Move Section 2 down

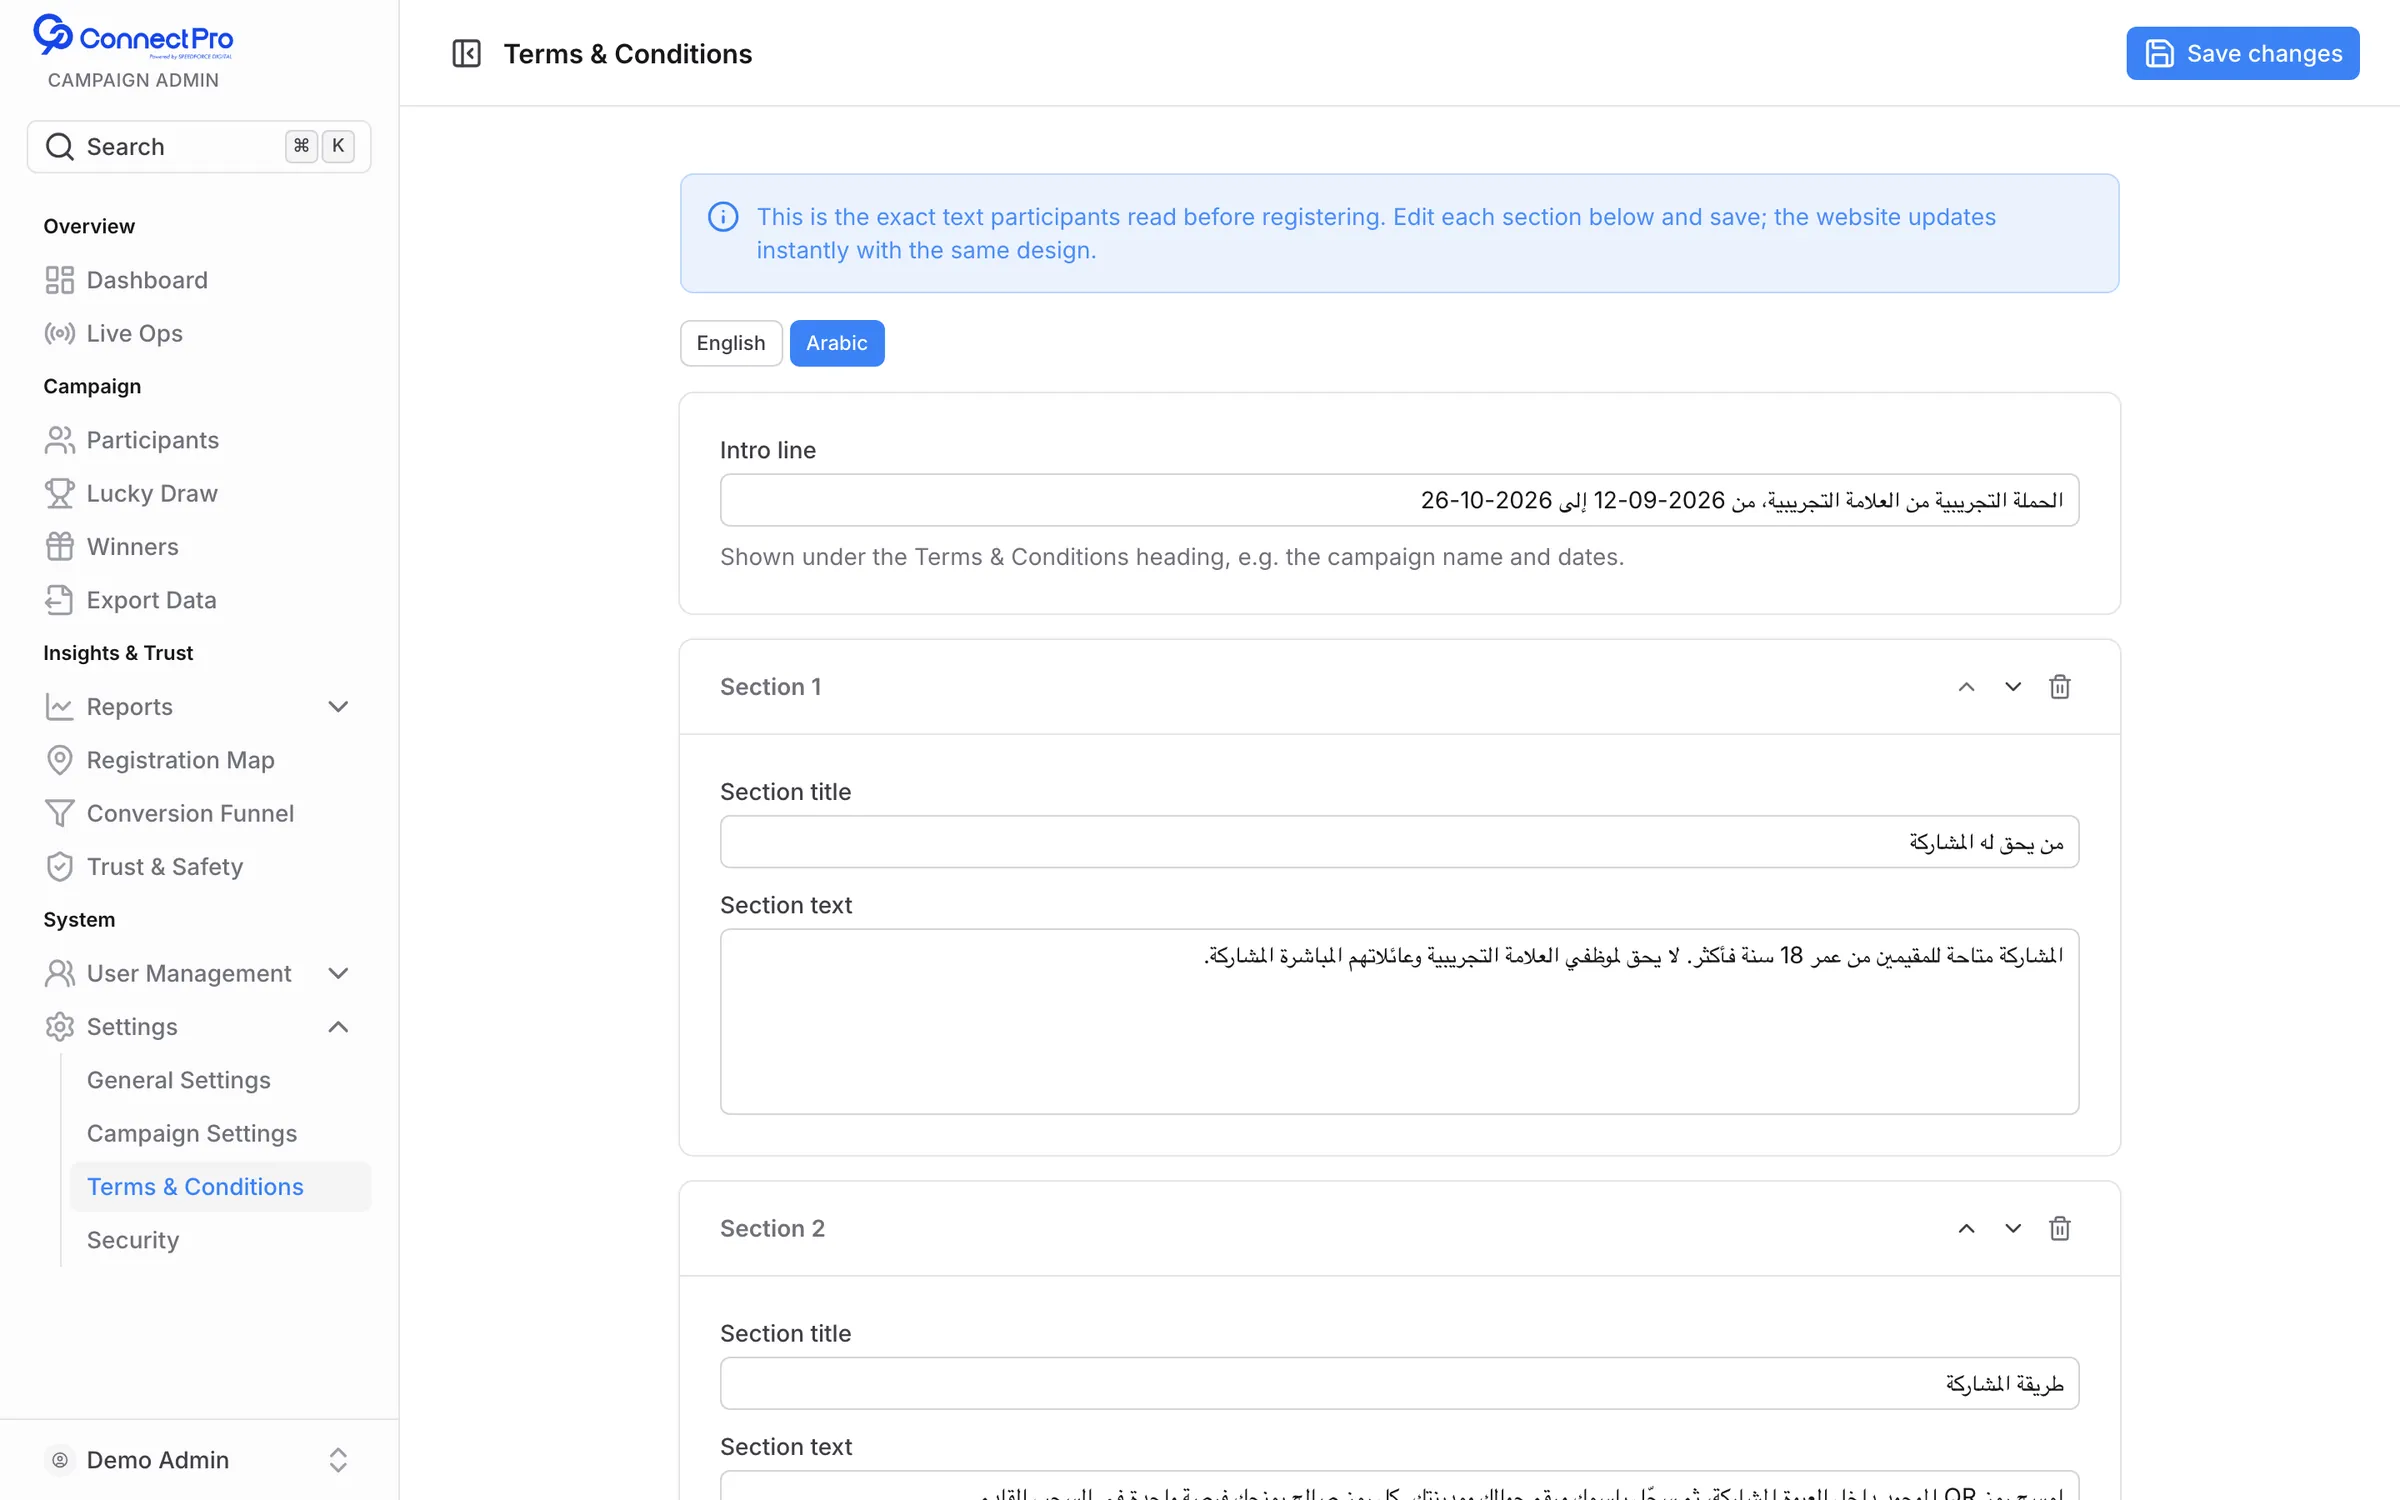tap(2013, 1228)
